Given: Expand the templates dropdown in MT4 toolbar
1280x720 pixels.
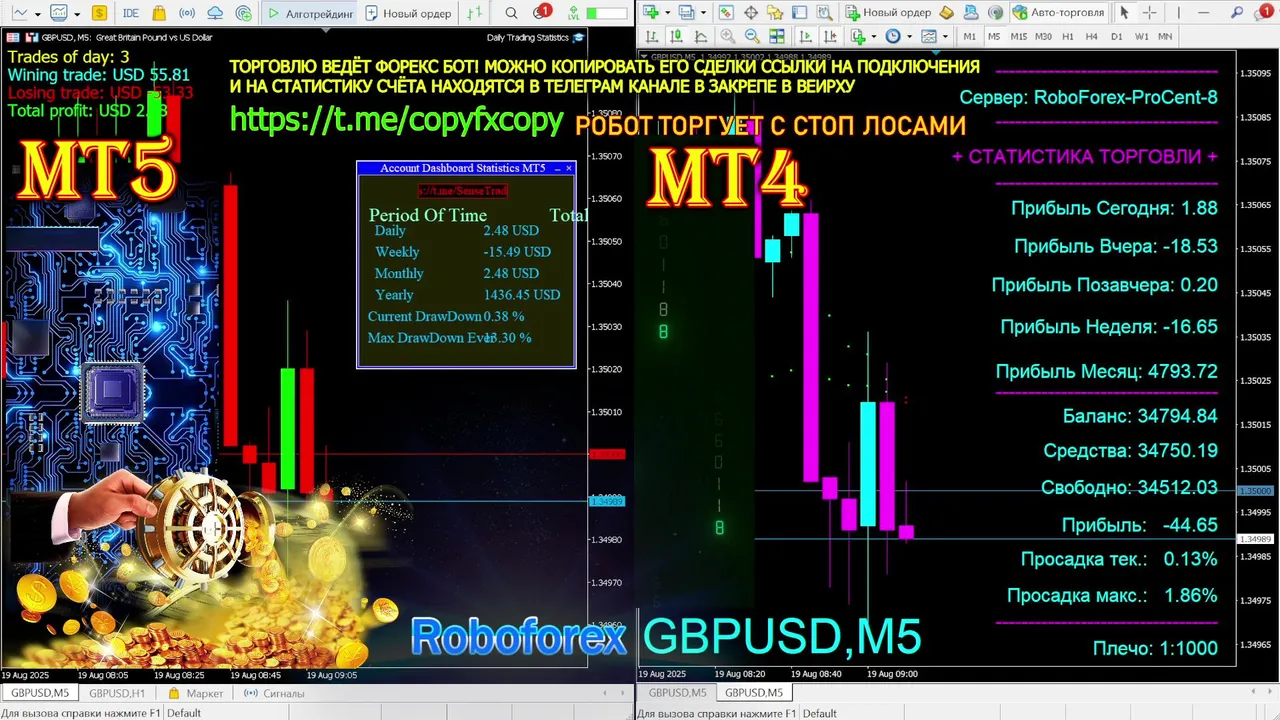Looking at the screenshot, I should pos(945,36).
